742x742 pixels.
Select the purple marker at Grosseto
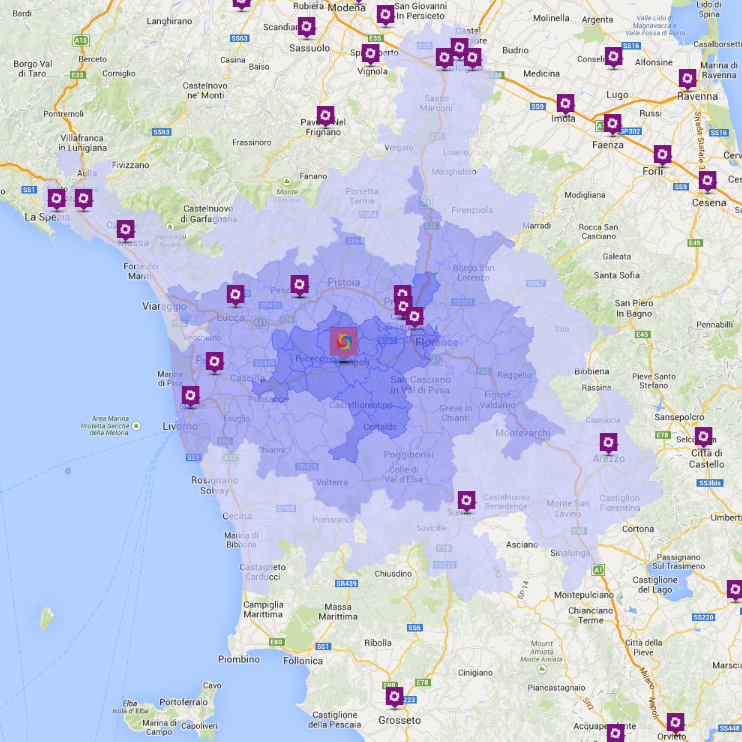pos(395,697)
